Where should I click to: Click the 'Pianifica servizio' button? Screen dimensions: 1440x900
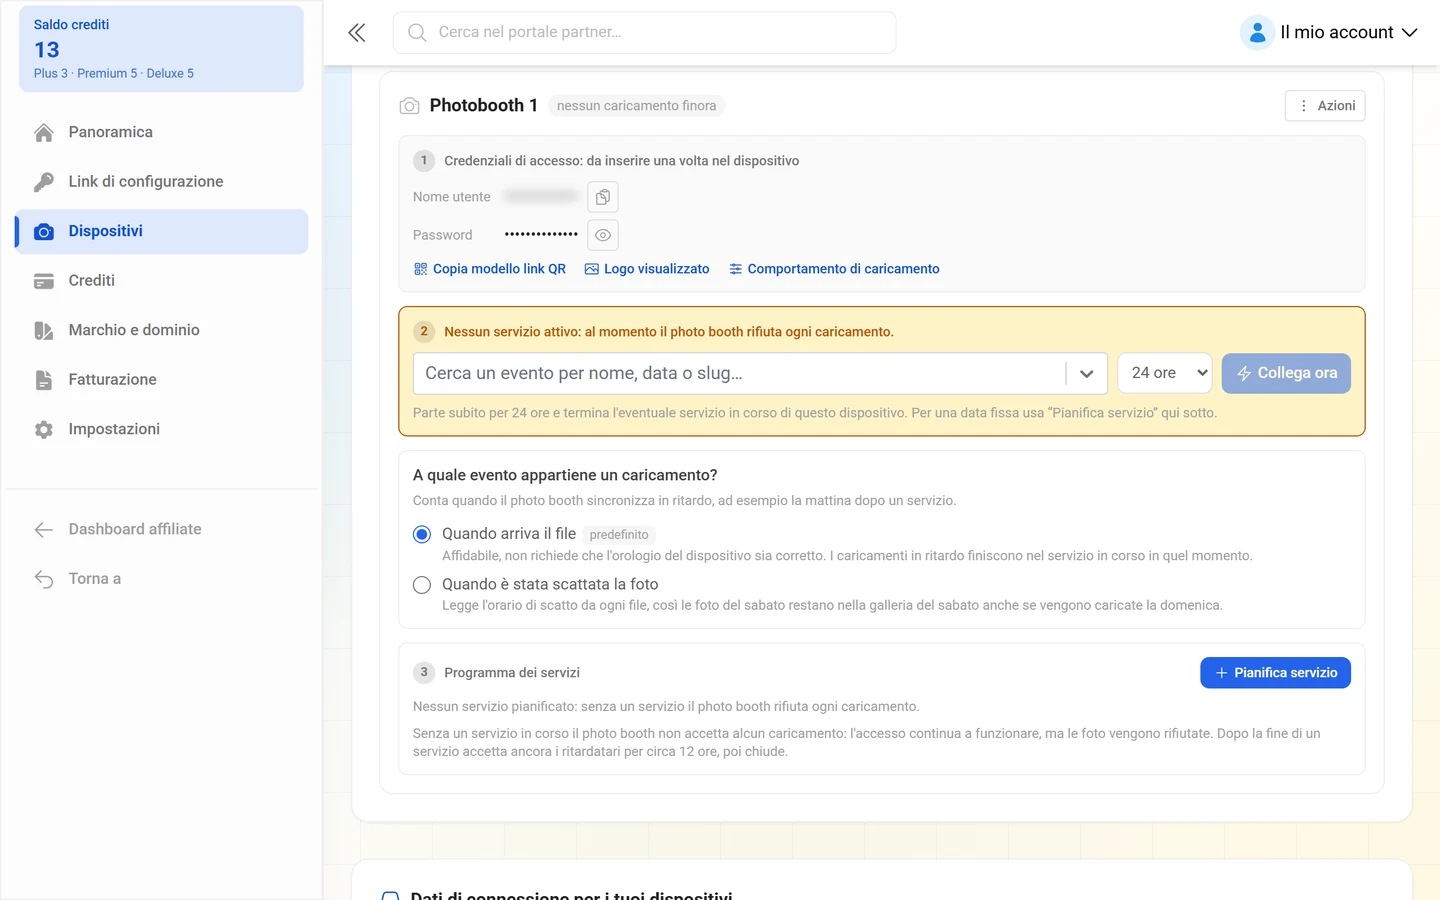pos(1275,673)
